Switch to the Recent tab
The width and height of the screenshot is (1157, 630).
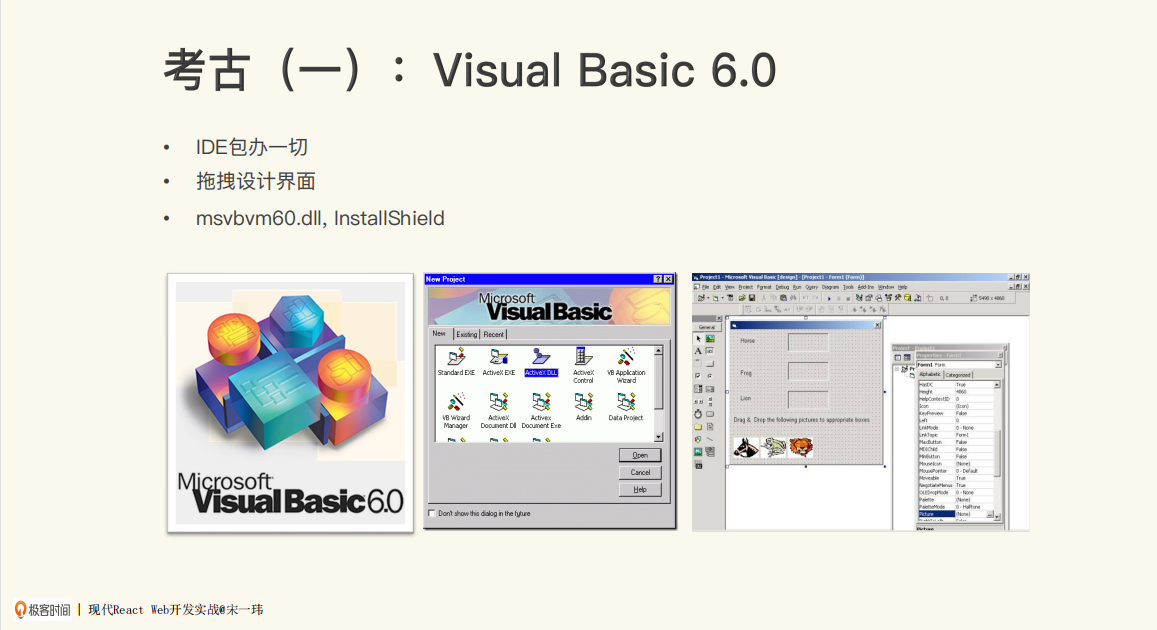(494, 334)
